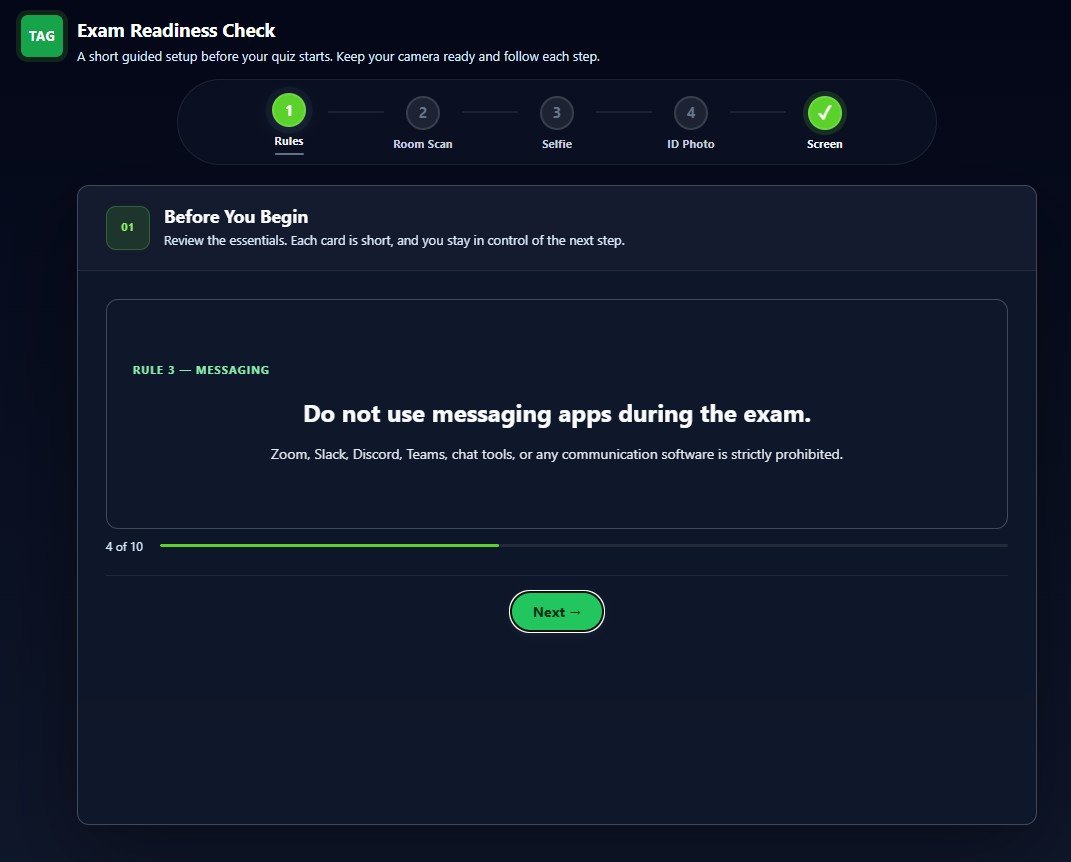Viewport: 1071px width, 862px height.
Task: Open the Screen step label
Action: coord(824,144)
